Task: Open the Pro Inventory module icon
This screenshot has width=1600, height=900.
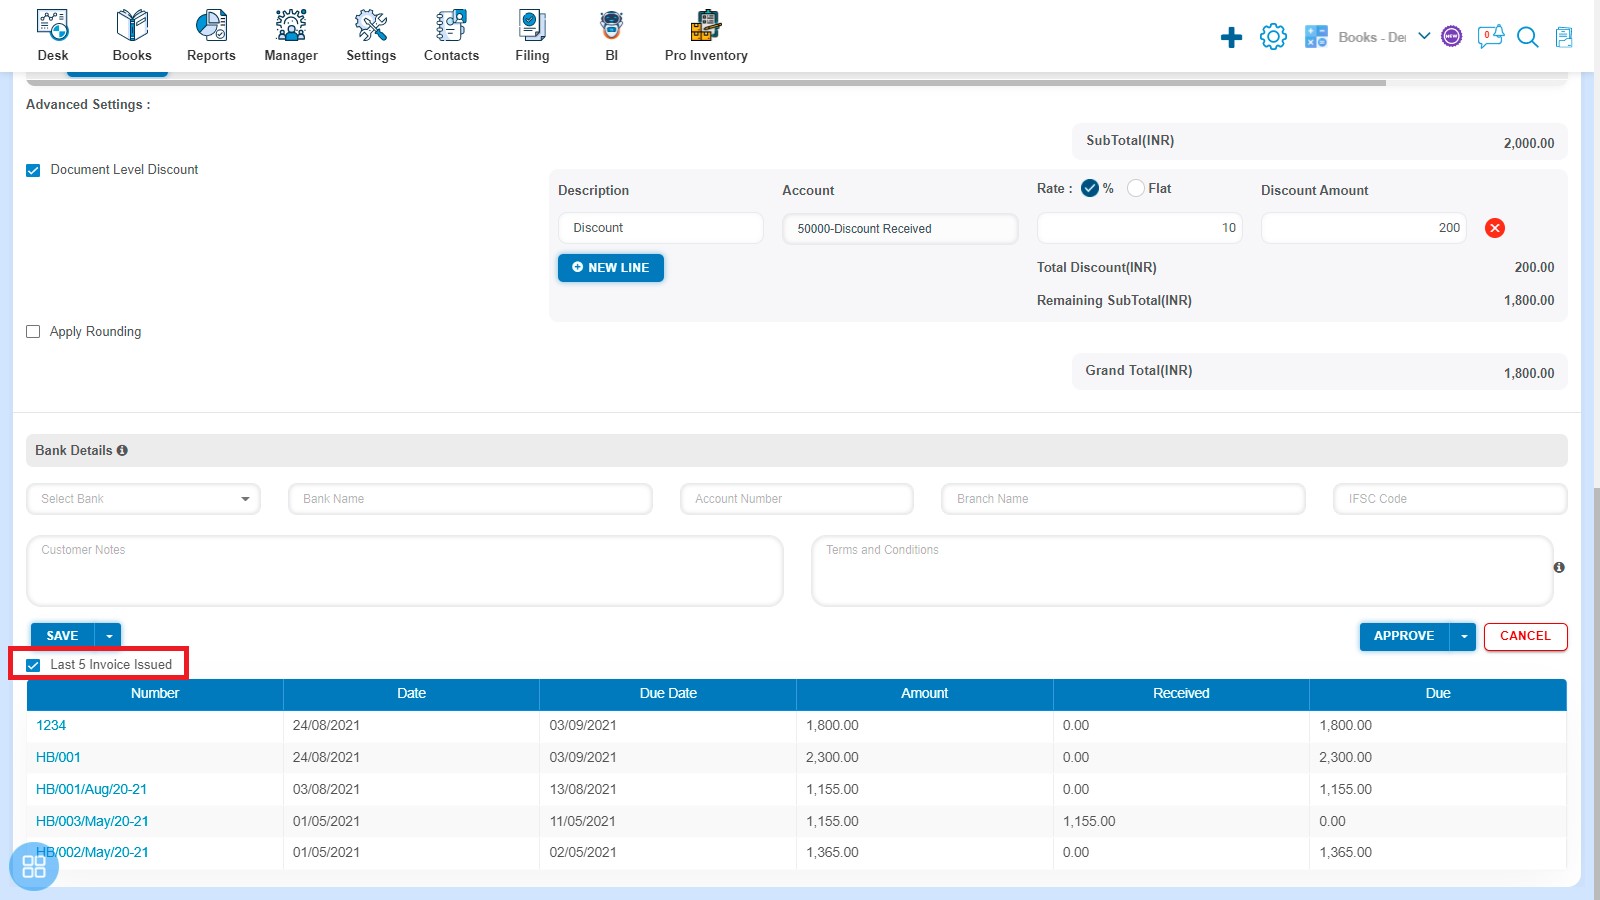Action: [706, 25]
